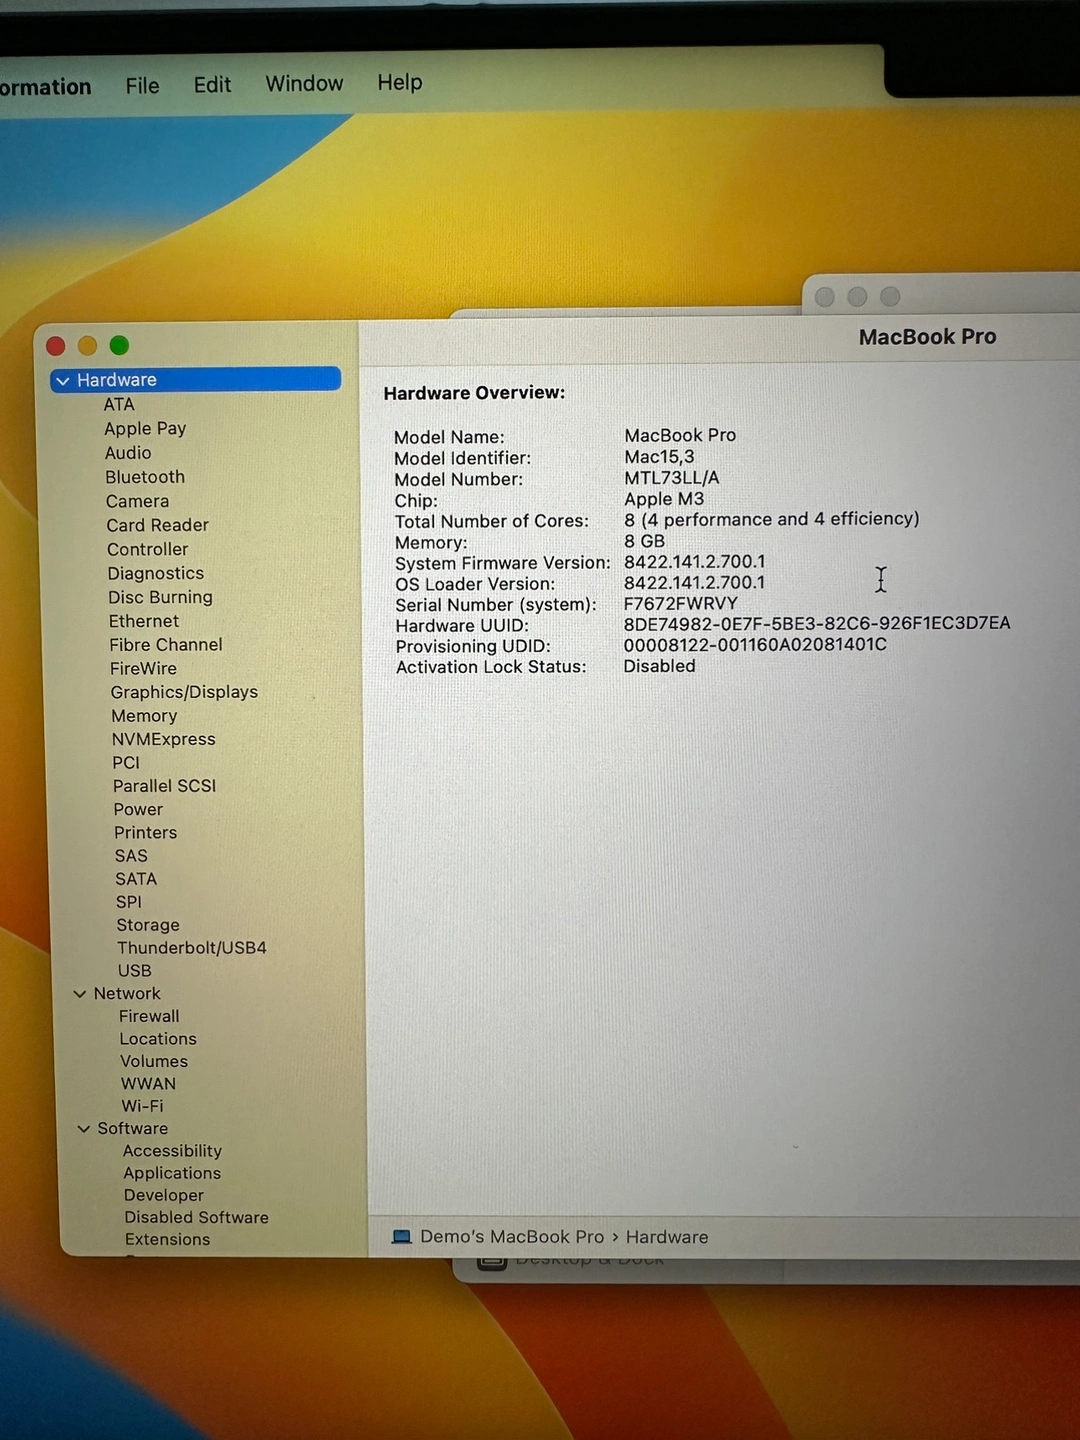Viewport: 1080px width, 1440px height.
Task: Collapse the Software section chevron
Action: (84, 1129)
